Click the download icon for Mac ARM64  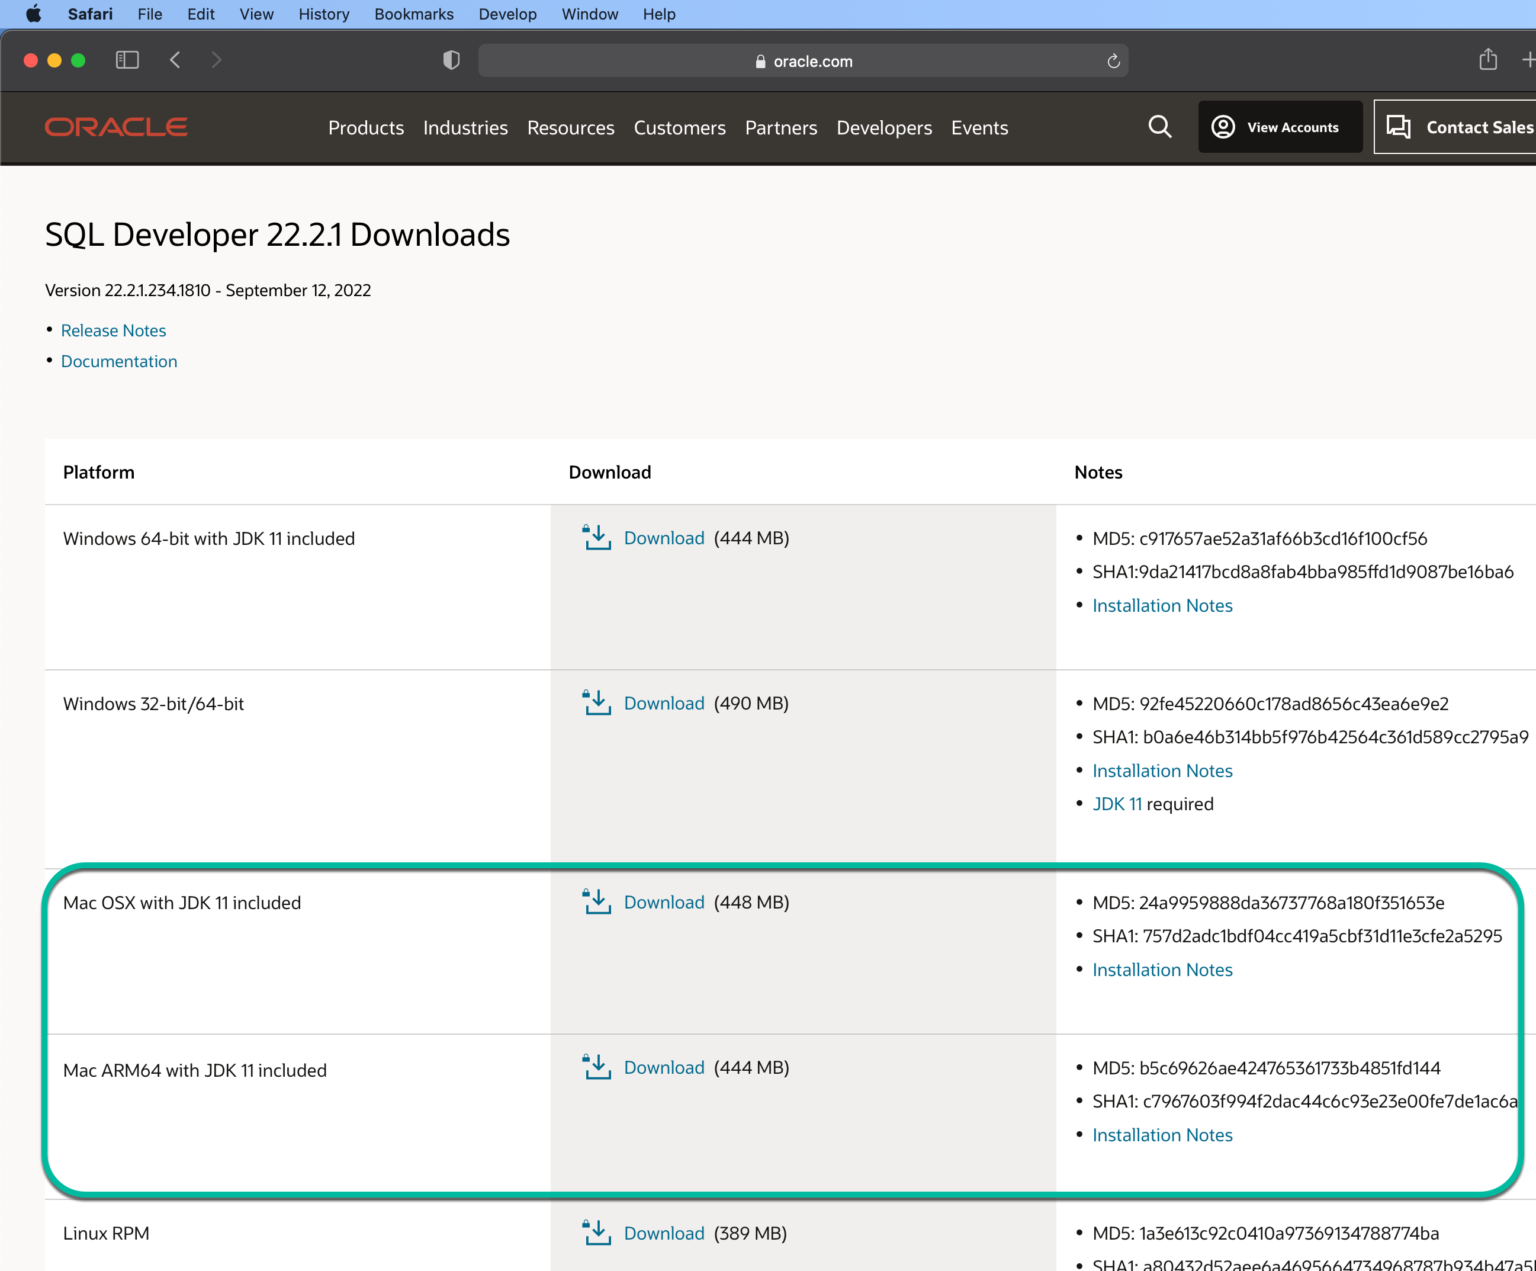pyautogui.click(x=597, y=1066)
